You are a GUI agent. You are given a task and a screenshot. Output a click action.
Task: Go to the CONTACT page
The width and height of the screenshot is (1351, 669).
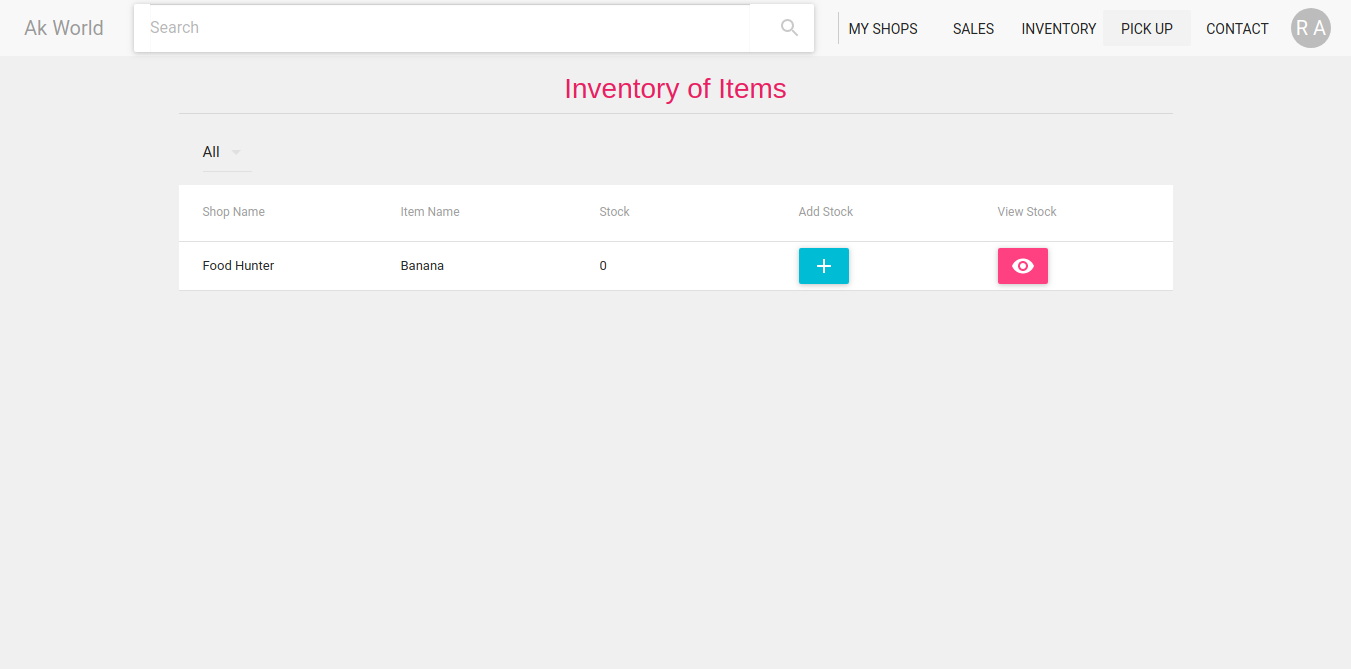(1237, 29)
